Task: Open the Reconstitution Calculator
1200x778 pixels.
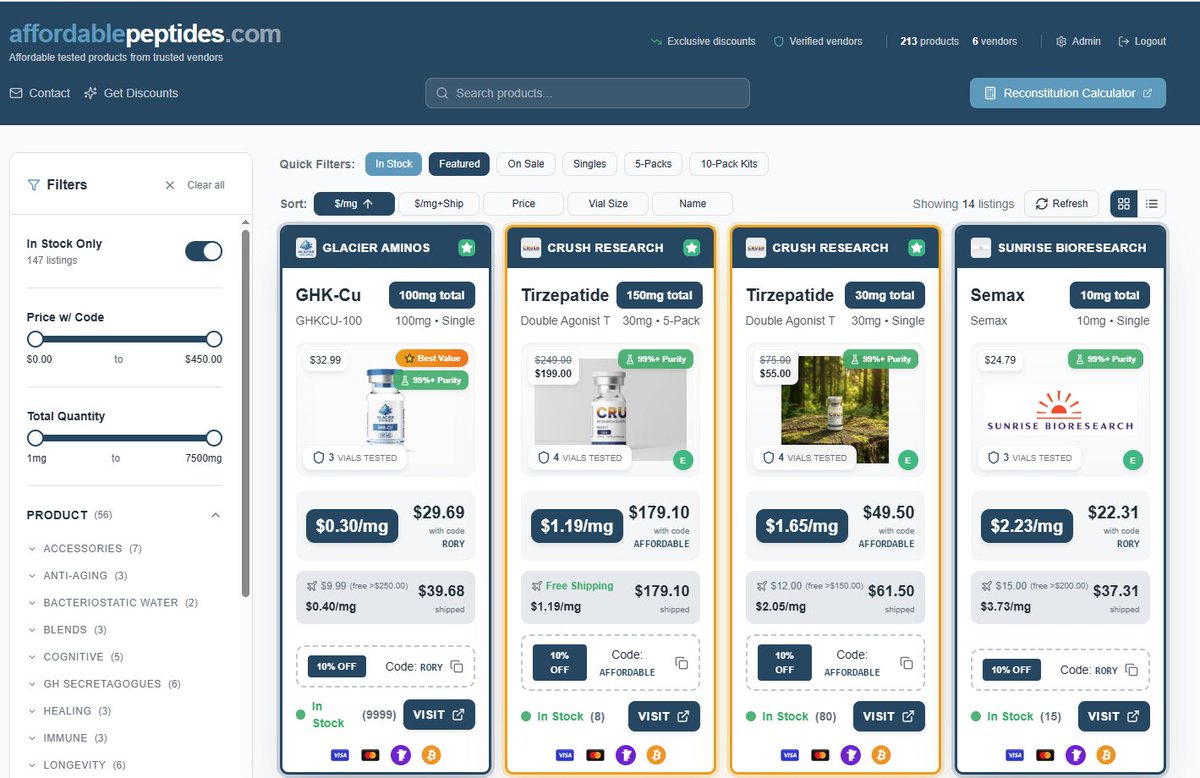Action: coord(1068,93)
